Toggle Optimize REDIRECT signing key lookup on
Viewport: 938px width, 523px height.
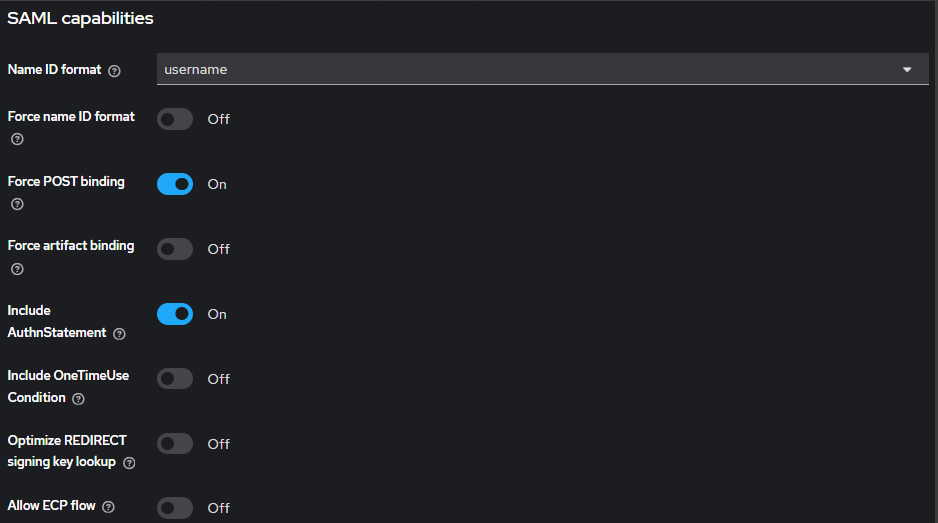175,444
